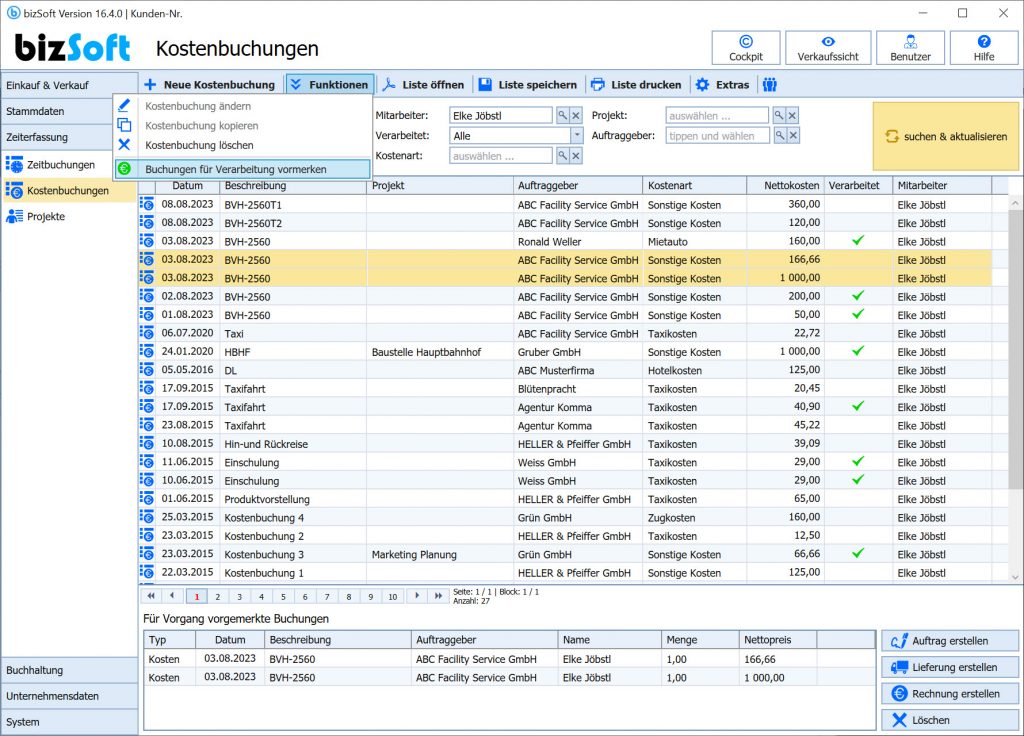Click row icon for Kostenbuchung 4
Image resolution: width=1024 pixels, height=736 pixels.
coord(148,517)
